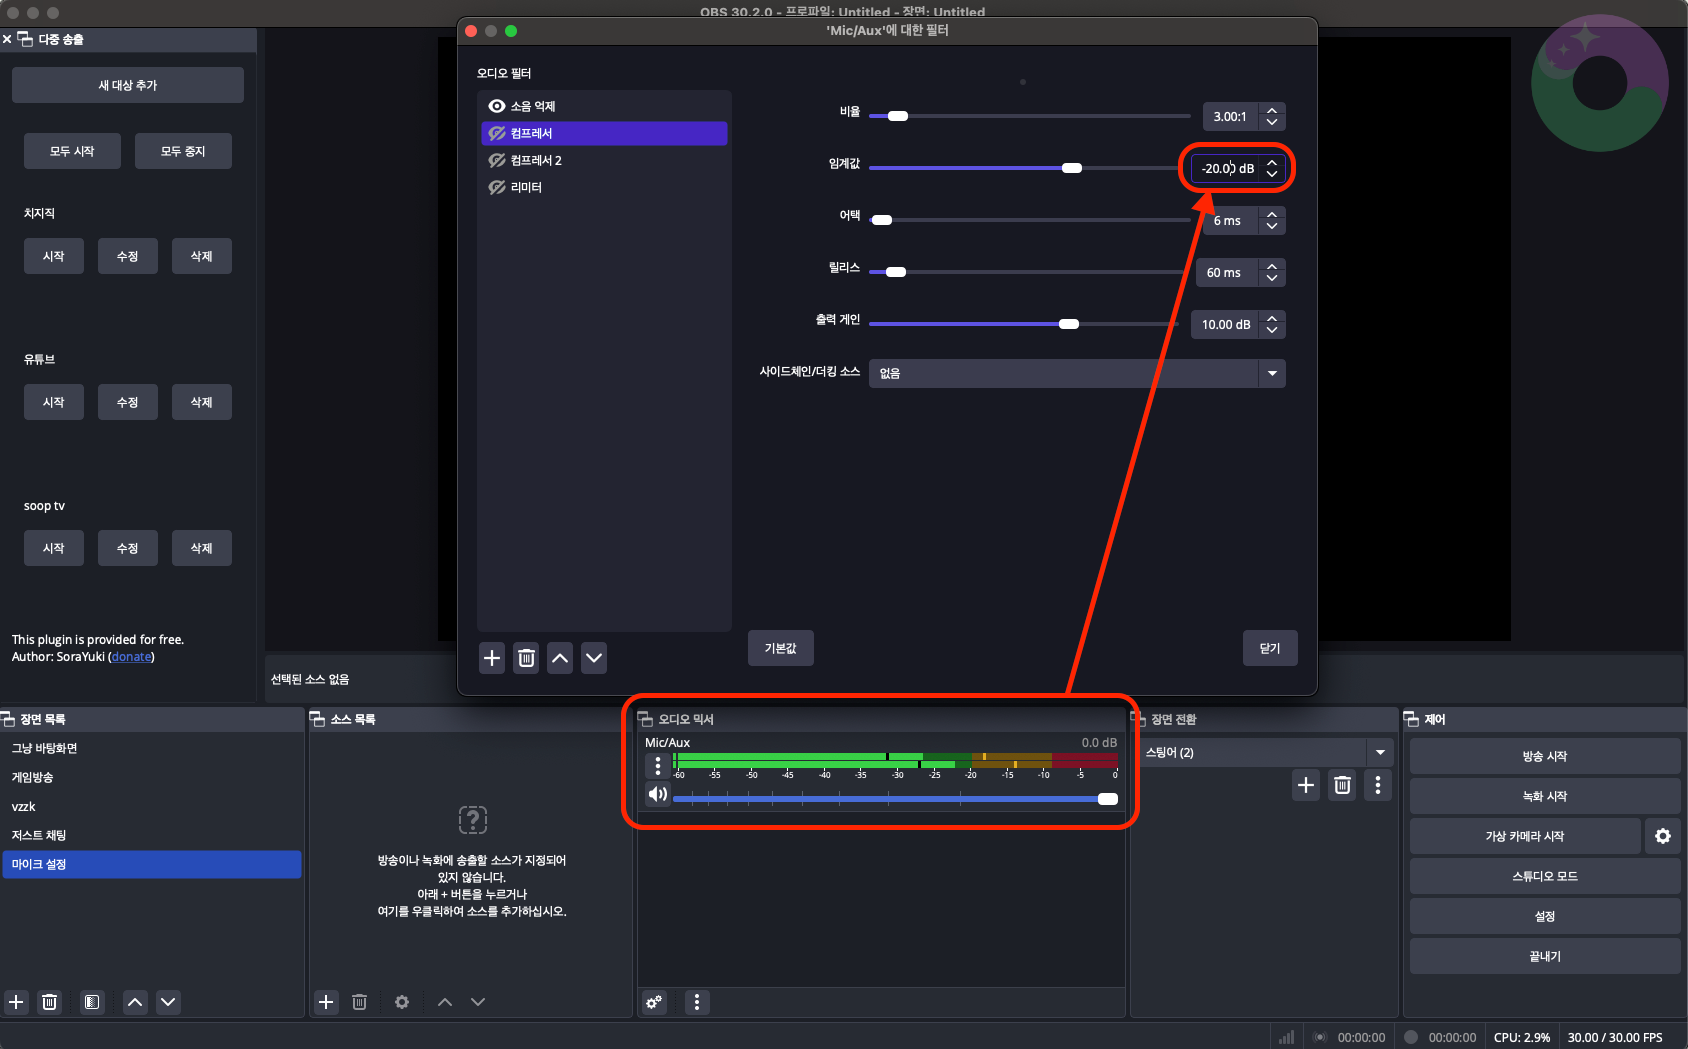The height and width of the screenshot is (1049, 1688).
Task: Click the source properties gear icon
Action: [402, 1002]
